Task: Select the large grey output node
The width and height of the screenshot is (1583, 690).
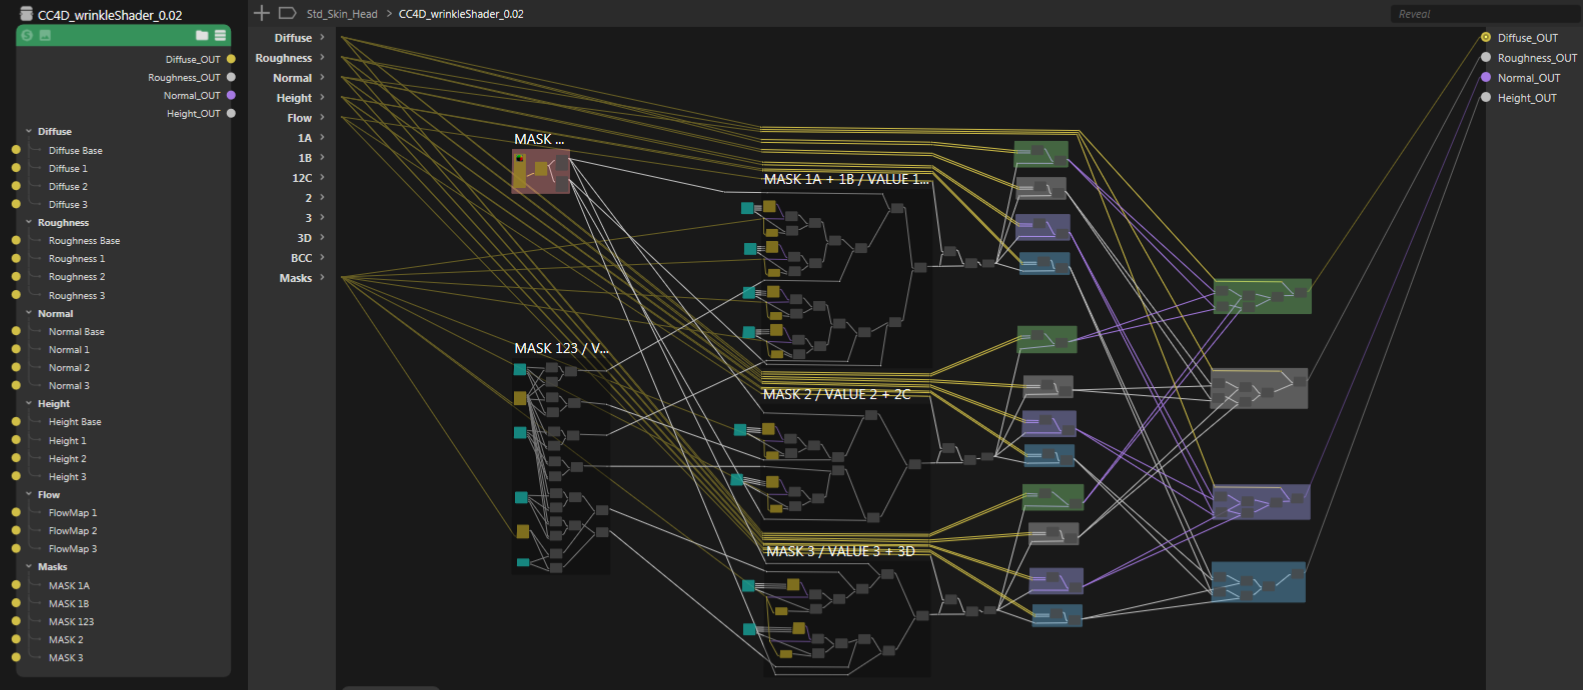Action: [x=1259, y=388]
